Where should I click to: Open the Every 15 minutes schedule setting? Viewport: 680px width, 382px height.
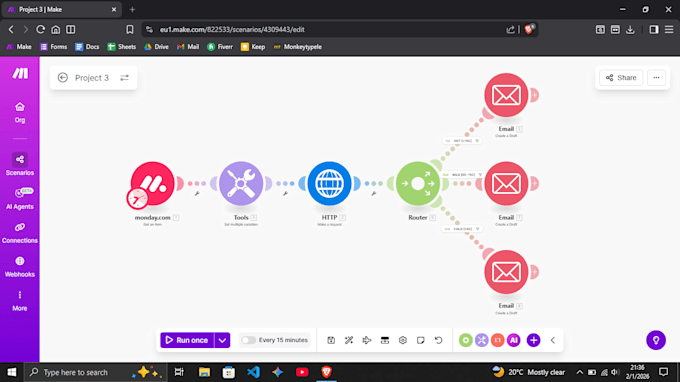pos(283,340)
